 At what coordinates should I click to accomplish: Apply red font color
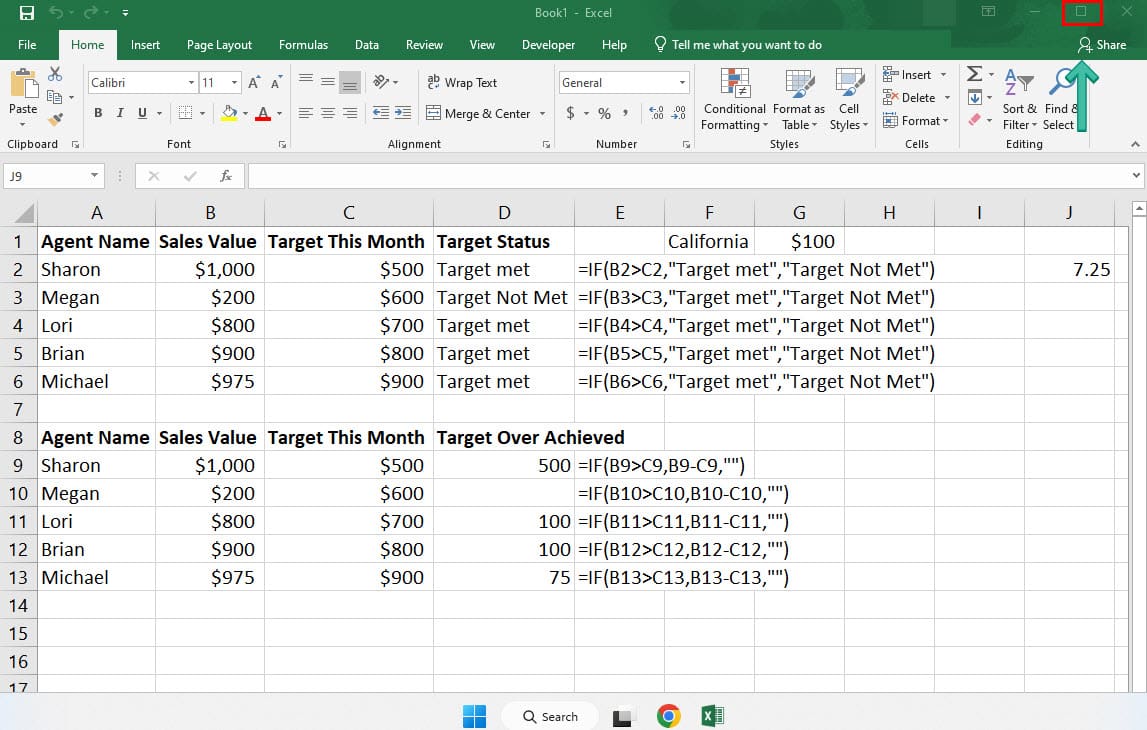(263, 113)
